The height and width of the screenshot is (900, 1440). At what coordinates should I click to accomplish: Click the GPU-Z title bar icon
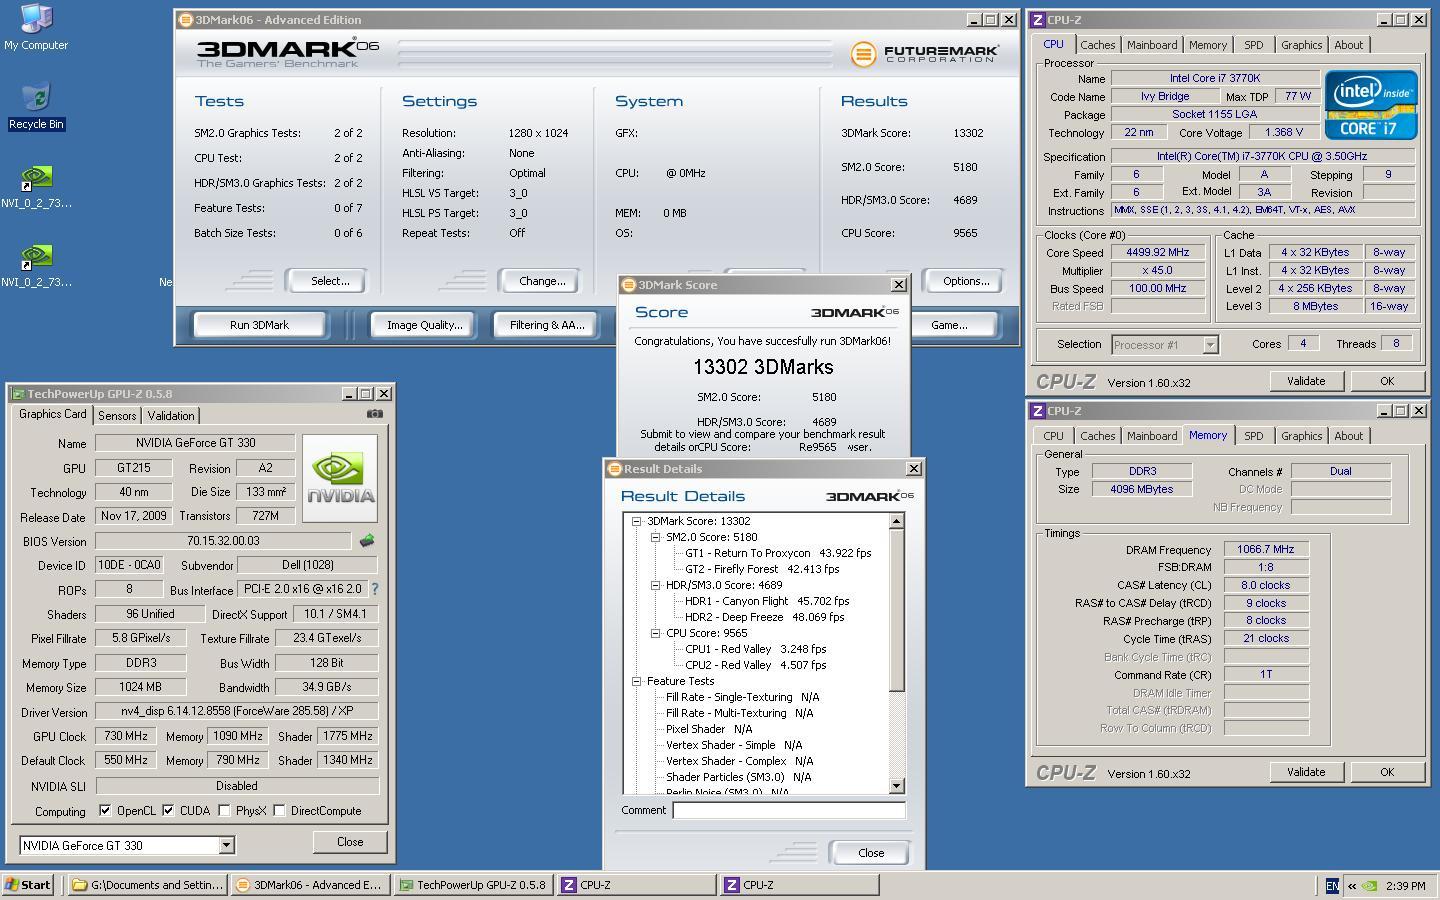17,394
